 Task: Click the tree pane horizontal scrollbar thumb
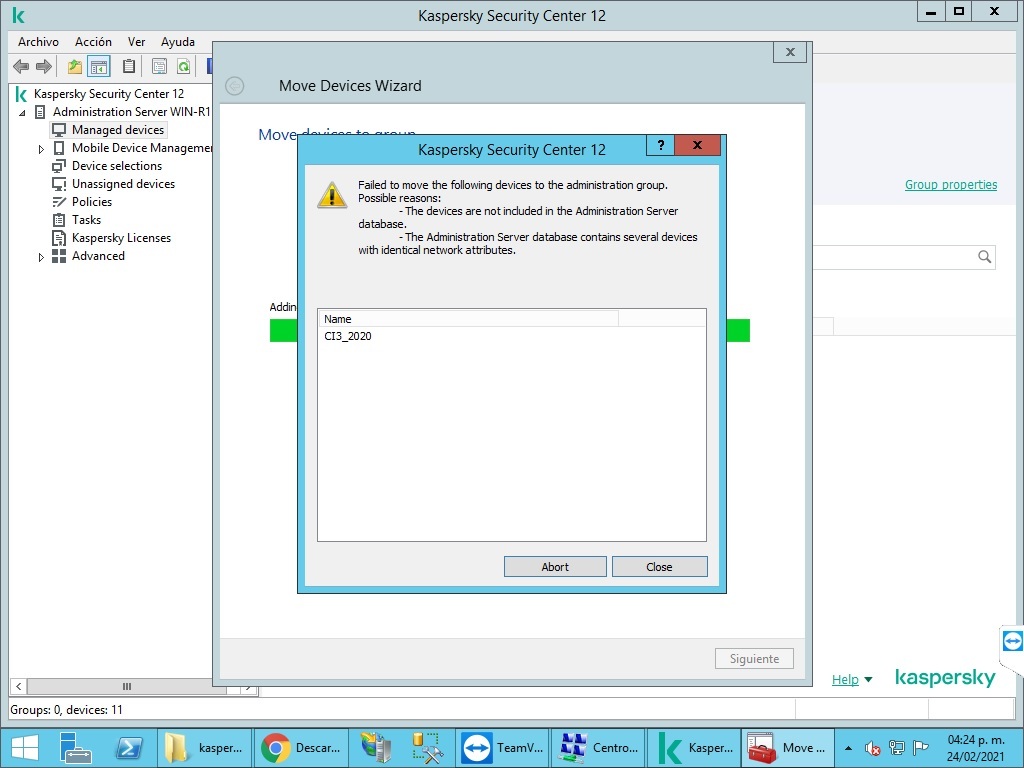pyautogui.click(x=127, y=686)
